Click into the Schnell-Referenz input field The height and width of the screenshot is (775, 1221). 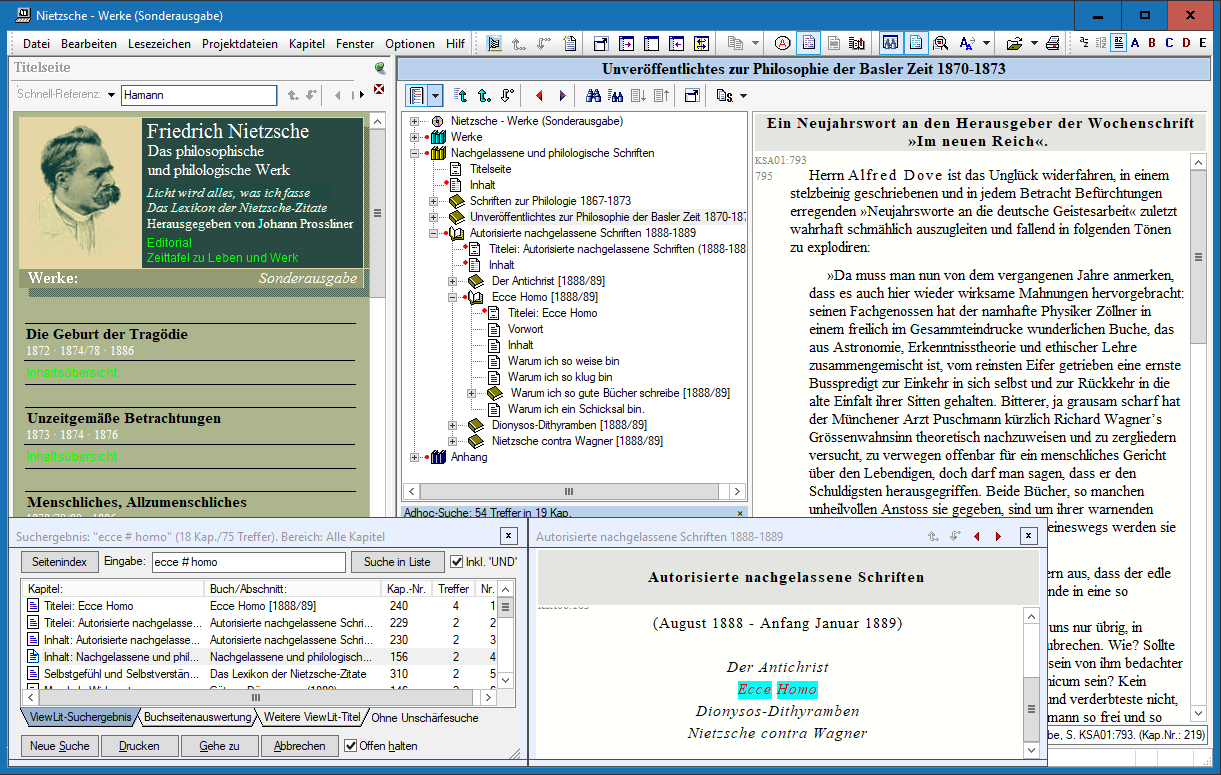(198, 95)
